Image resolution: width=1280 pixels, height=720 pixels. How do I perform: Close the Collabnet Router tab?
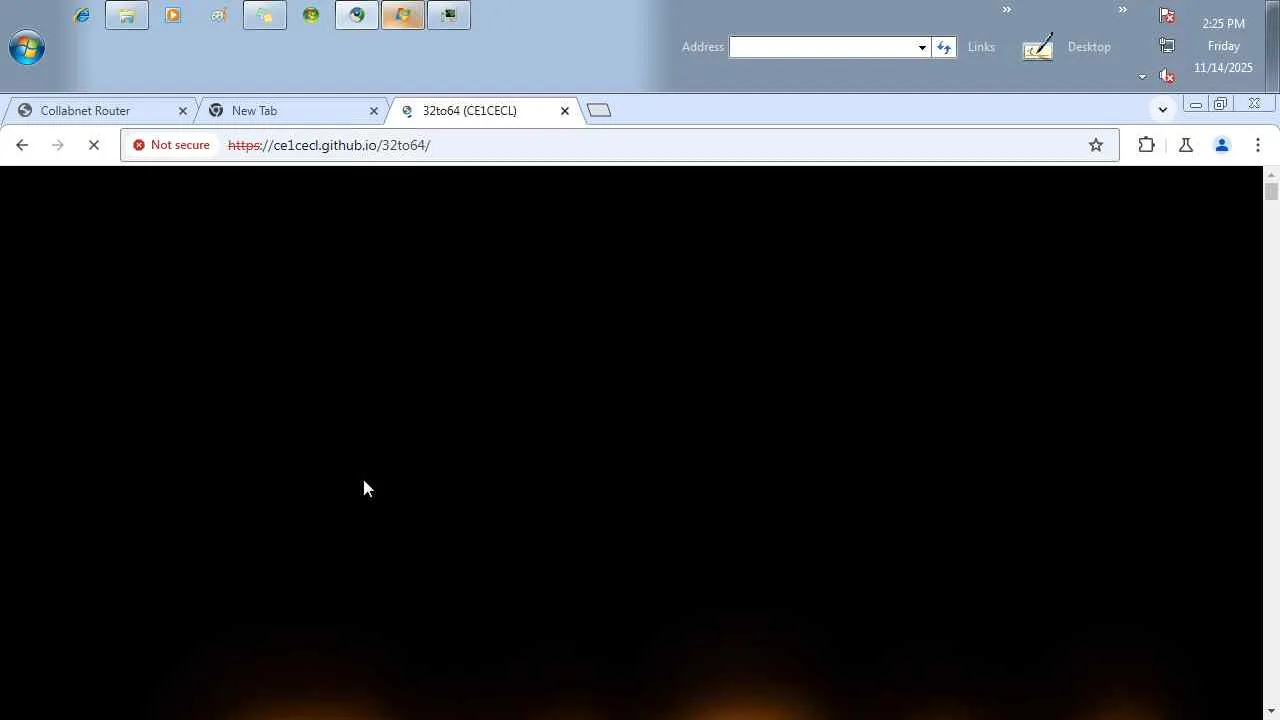pyautogui.click(x=183, y=111)
